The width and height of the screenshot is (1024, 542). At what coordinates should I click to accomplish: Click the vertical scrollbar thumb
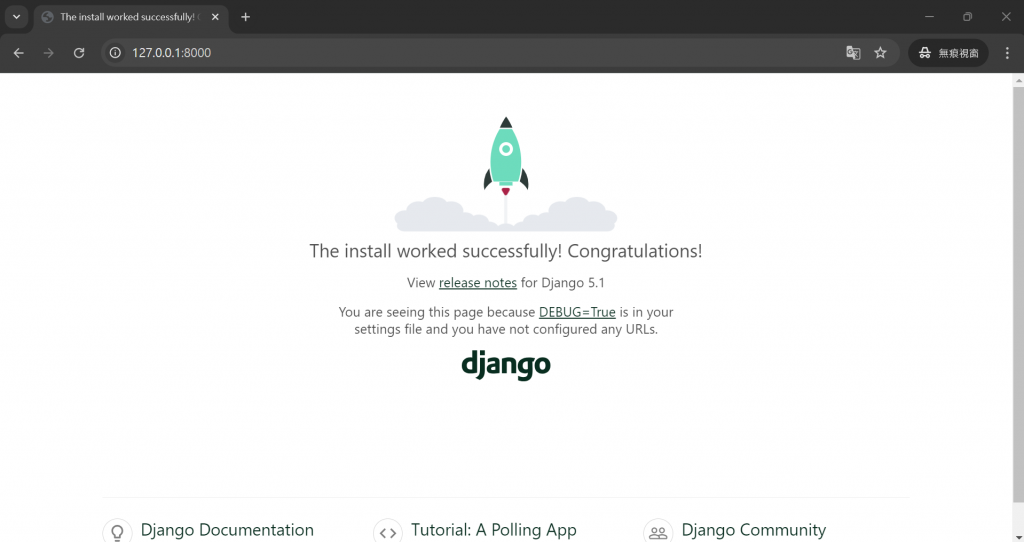point(1018,294)
